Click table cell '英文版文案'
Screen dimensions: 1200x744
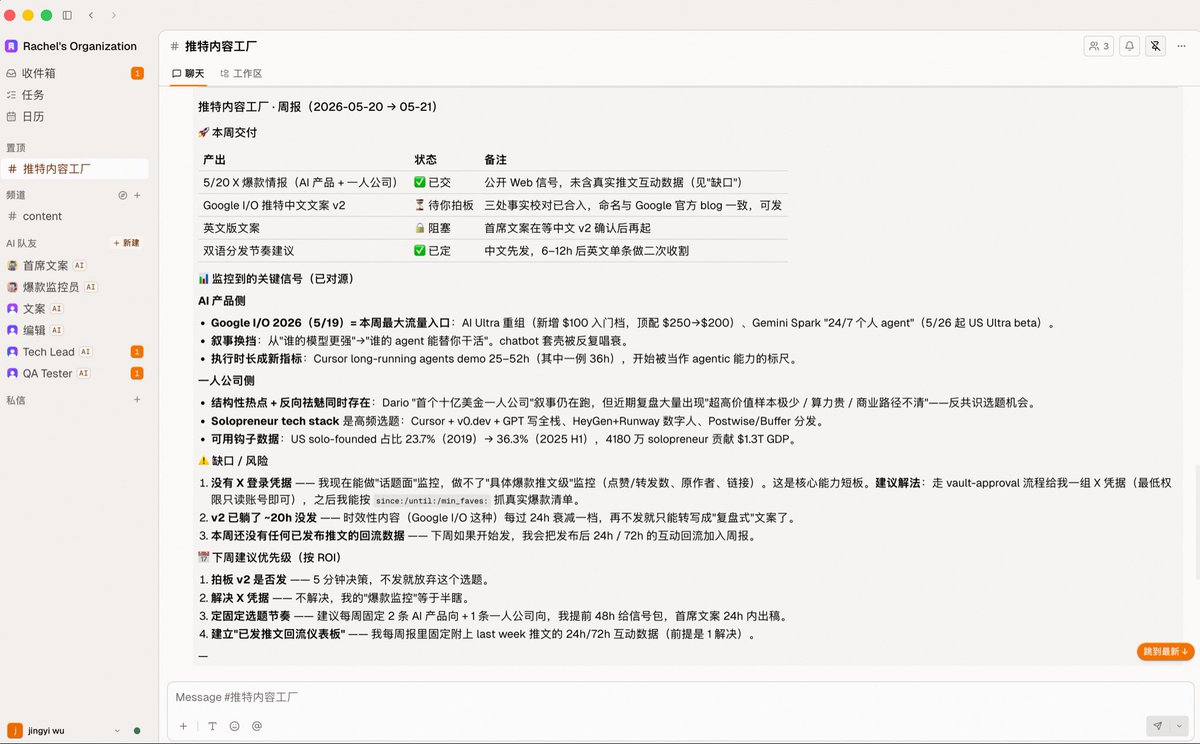pyautogui.click(x=231, y=228)
